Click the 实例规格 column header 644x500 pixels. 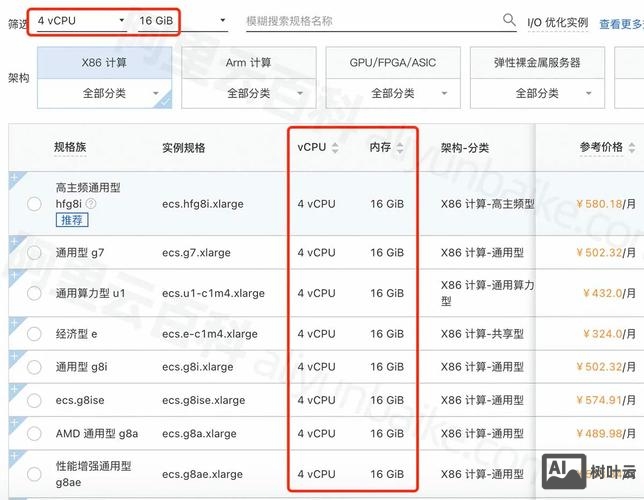pos(184,148)
